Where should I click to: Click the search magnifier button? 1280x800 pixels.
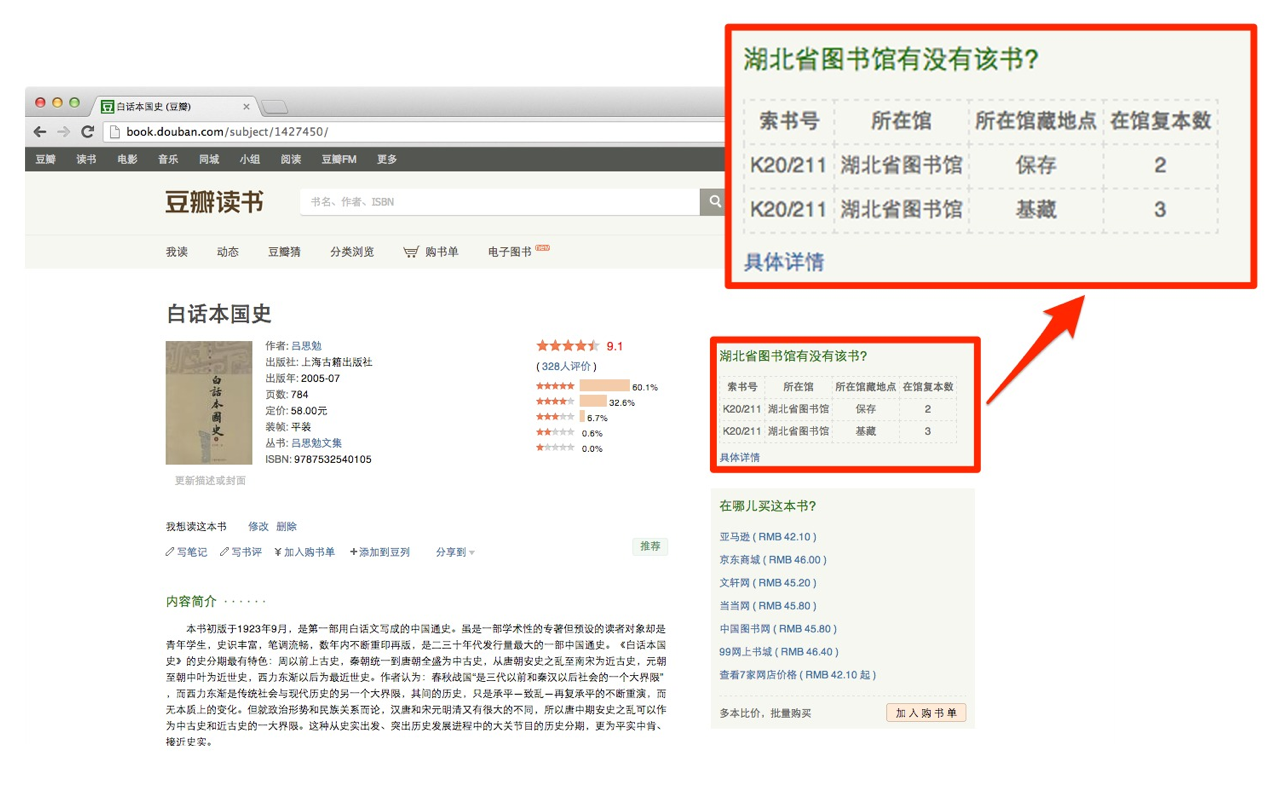714,201
